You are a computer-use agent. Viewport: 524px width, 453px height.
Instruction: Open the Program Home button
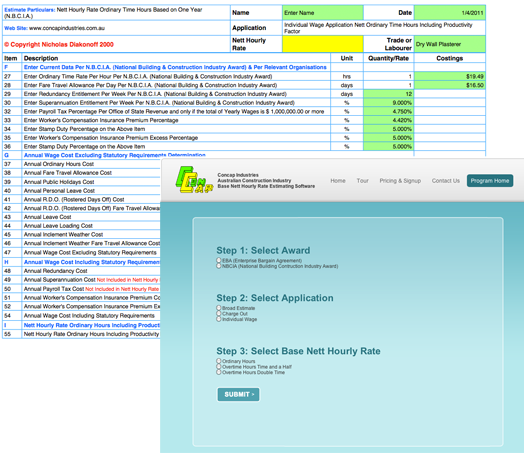tap(490, 181)
